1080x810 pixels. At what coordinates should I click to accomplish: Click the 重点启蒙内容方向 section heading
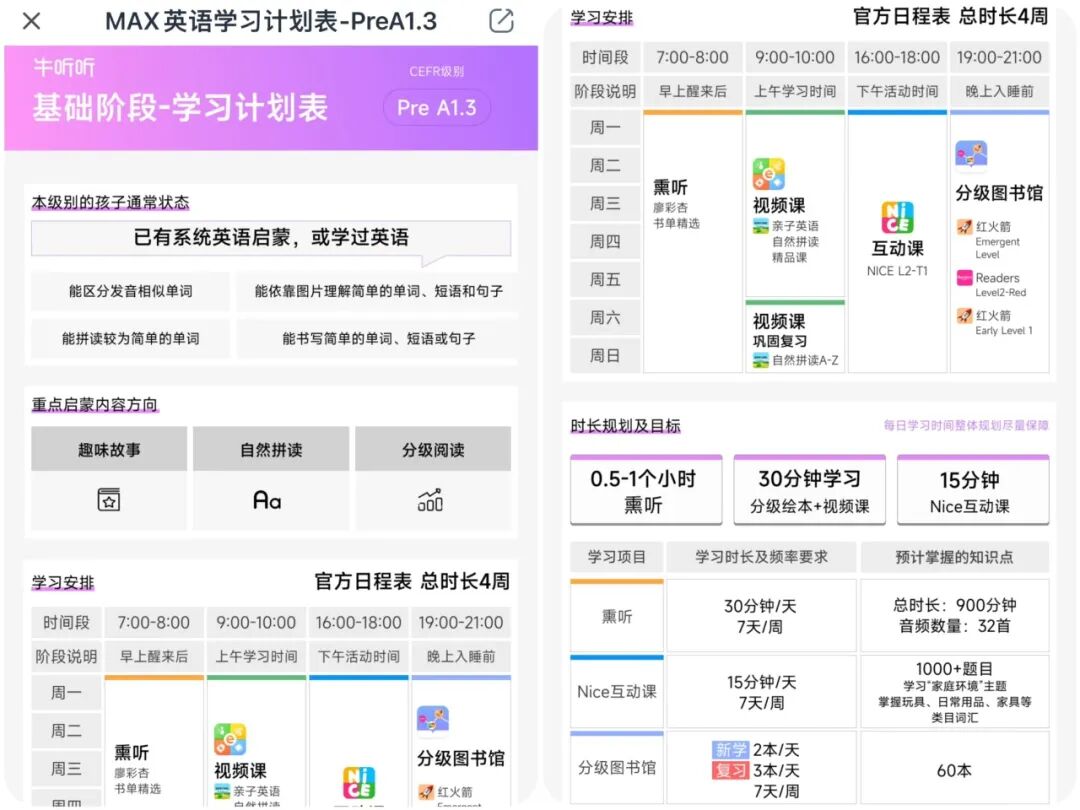tap(94, 404)
